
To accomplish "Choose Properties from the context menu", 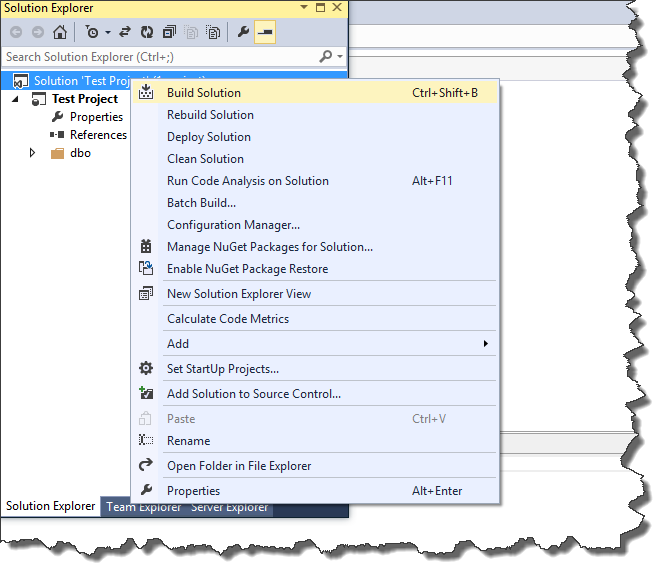I will tap(315, 491).
